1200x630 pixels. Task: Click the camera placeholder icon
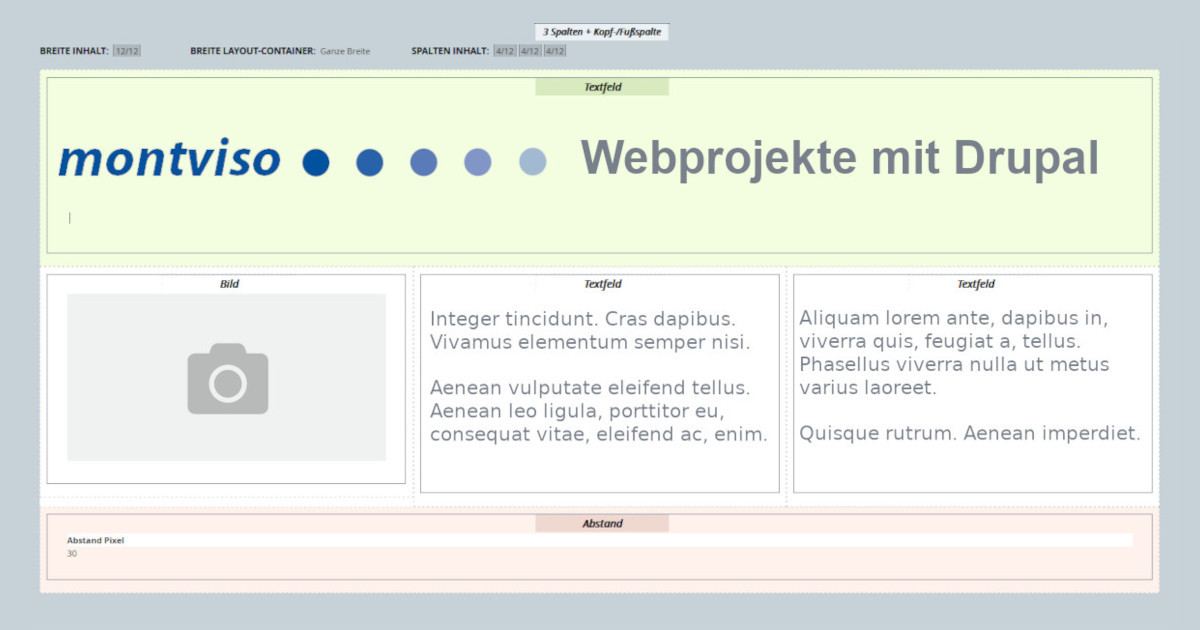coord(227,378)
